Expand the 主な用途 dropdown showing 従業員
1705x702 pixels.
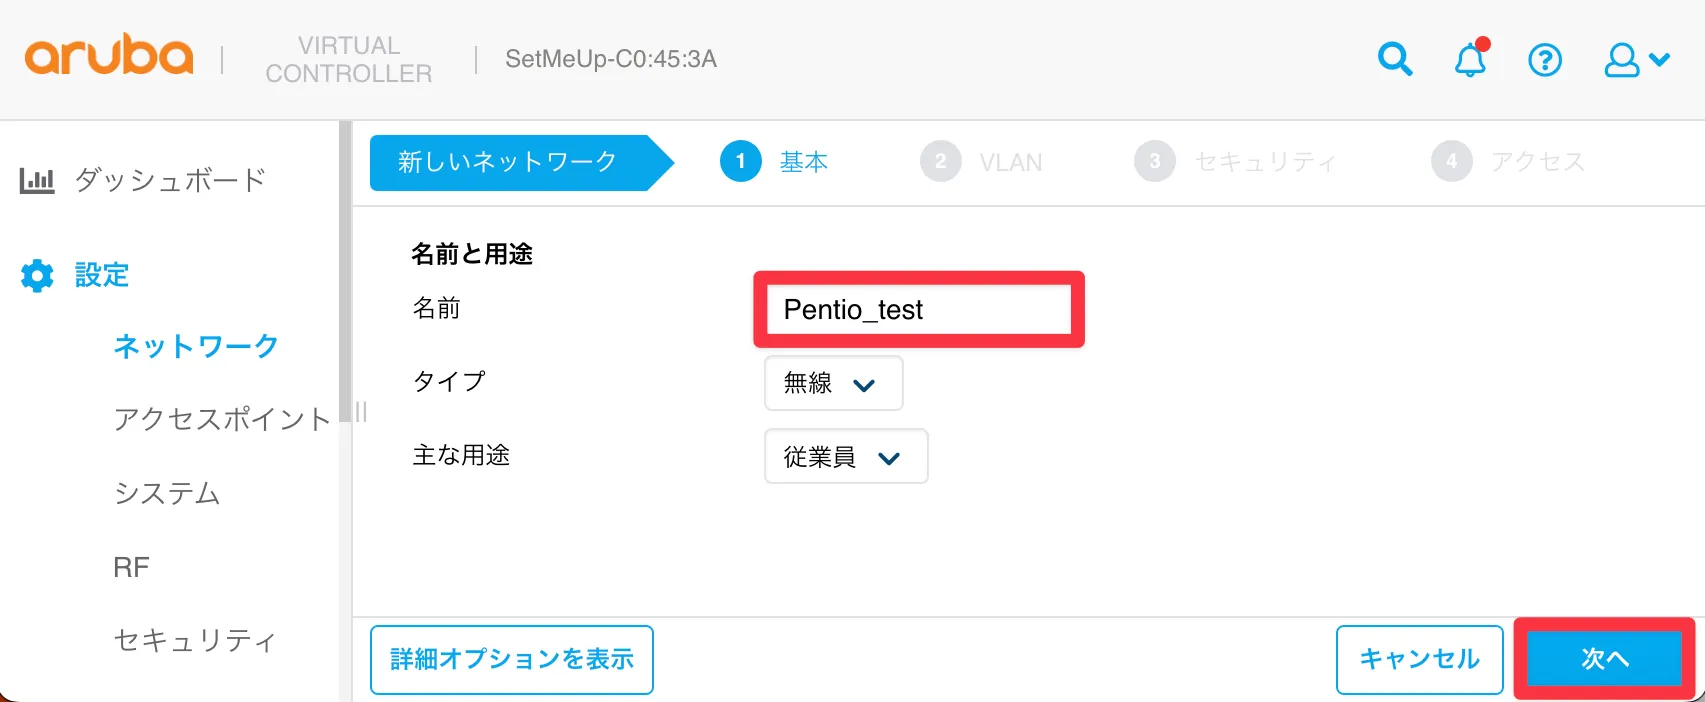pyautogui.click(x=845, y=457)
